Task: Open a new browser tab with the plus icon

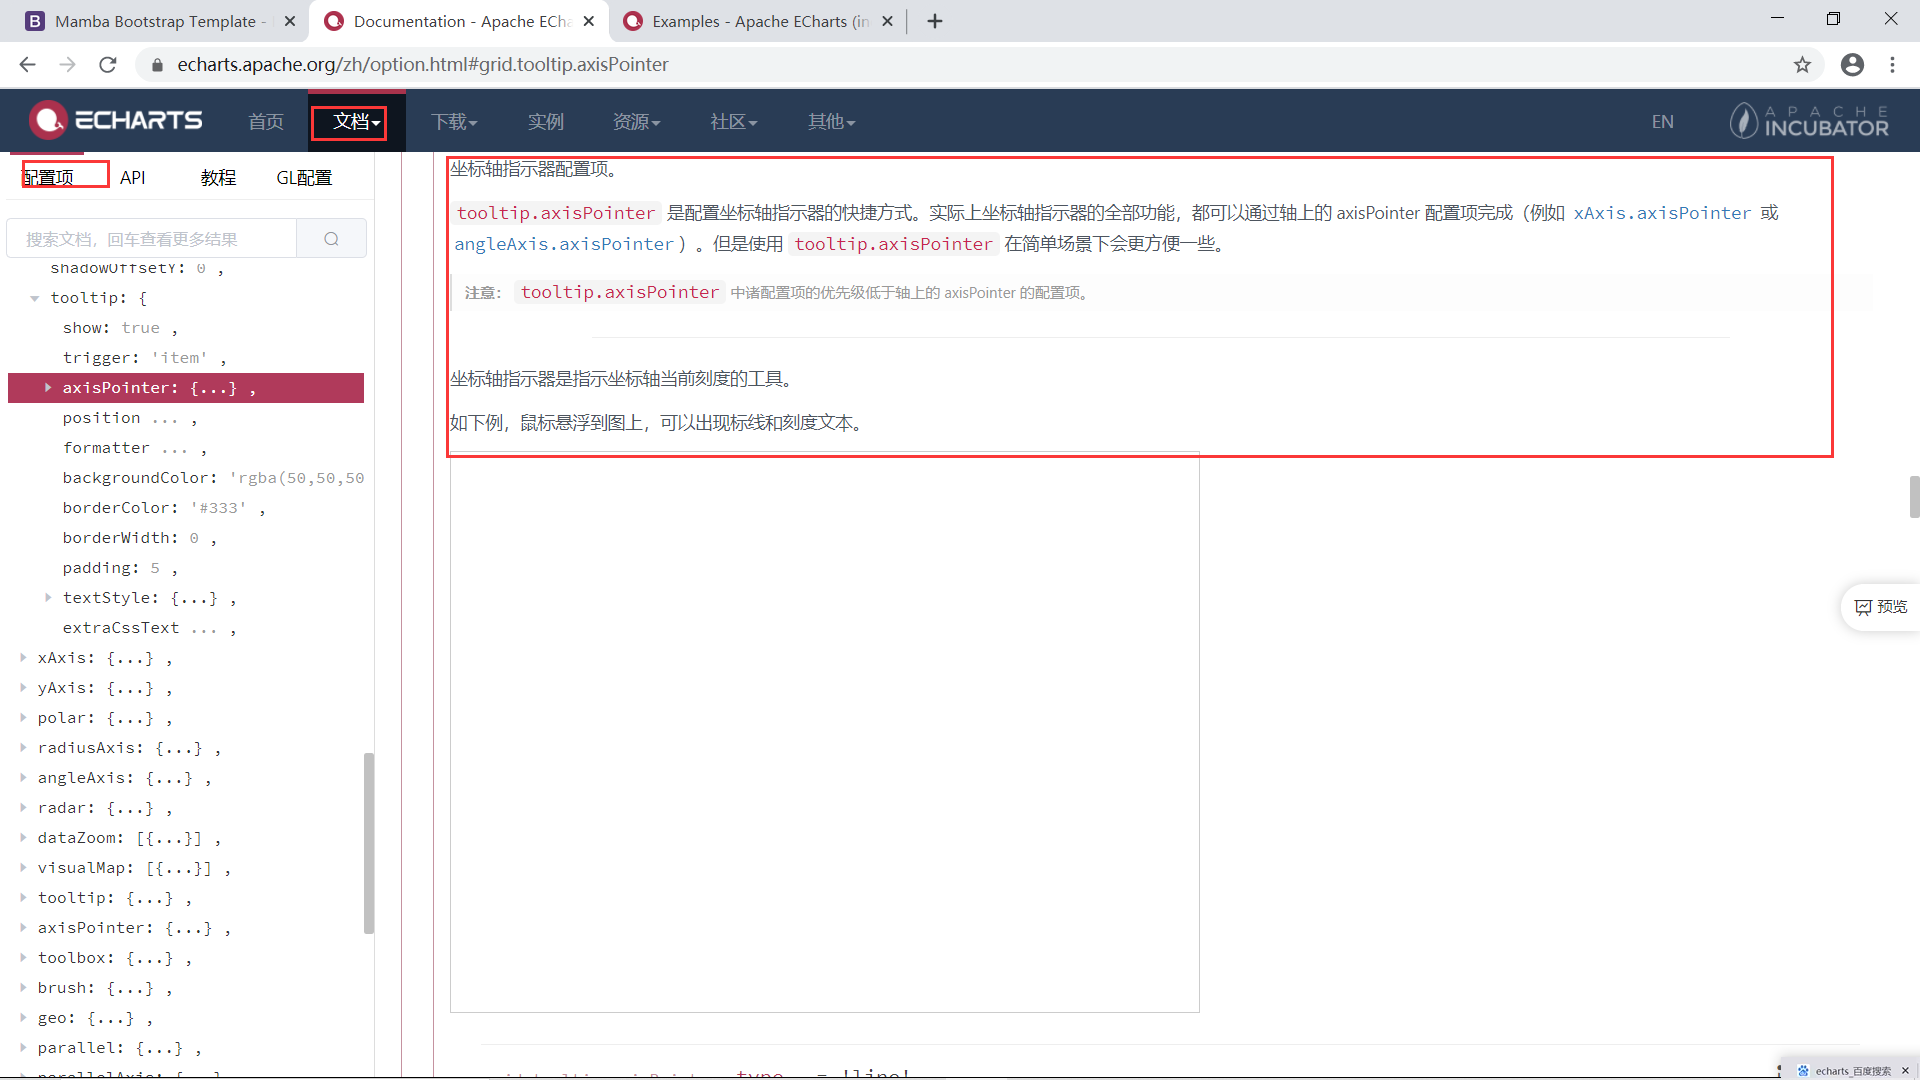Action: pos(935,21)
